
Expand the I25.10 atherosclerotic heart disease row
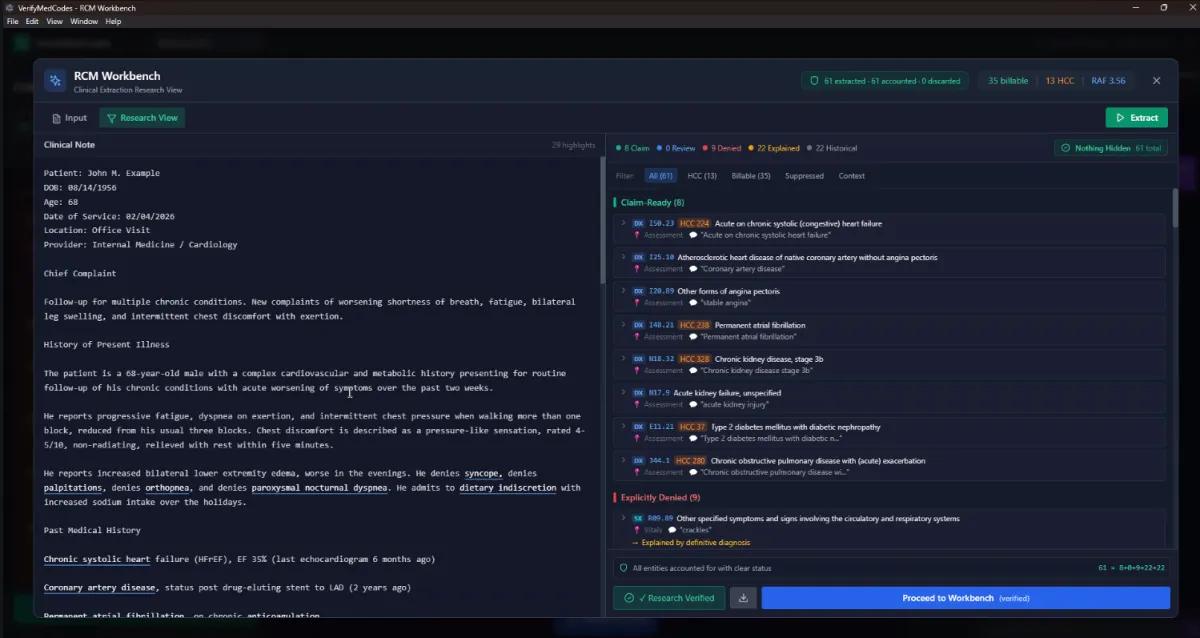(x=623, y=258)
